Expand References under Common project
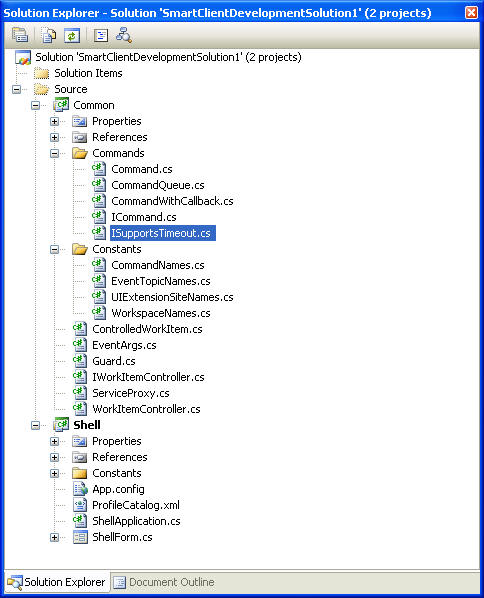The width and height of the screenshot is (484, 598). [55, 137]
